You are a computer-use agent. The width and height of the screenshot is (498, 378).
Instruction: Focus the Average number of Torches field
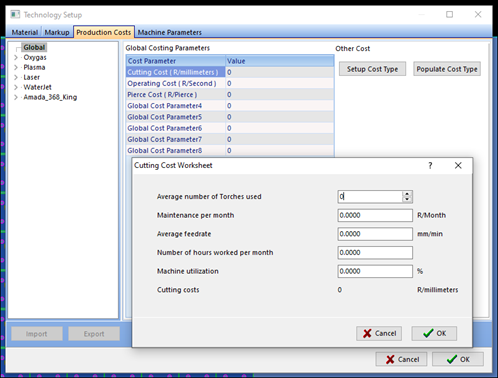coord(370,197)
